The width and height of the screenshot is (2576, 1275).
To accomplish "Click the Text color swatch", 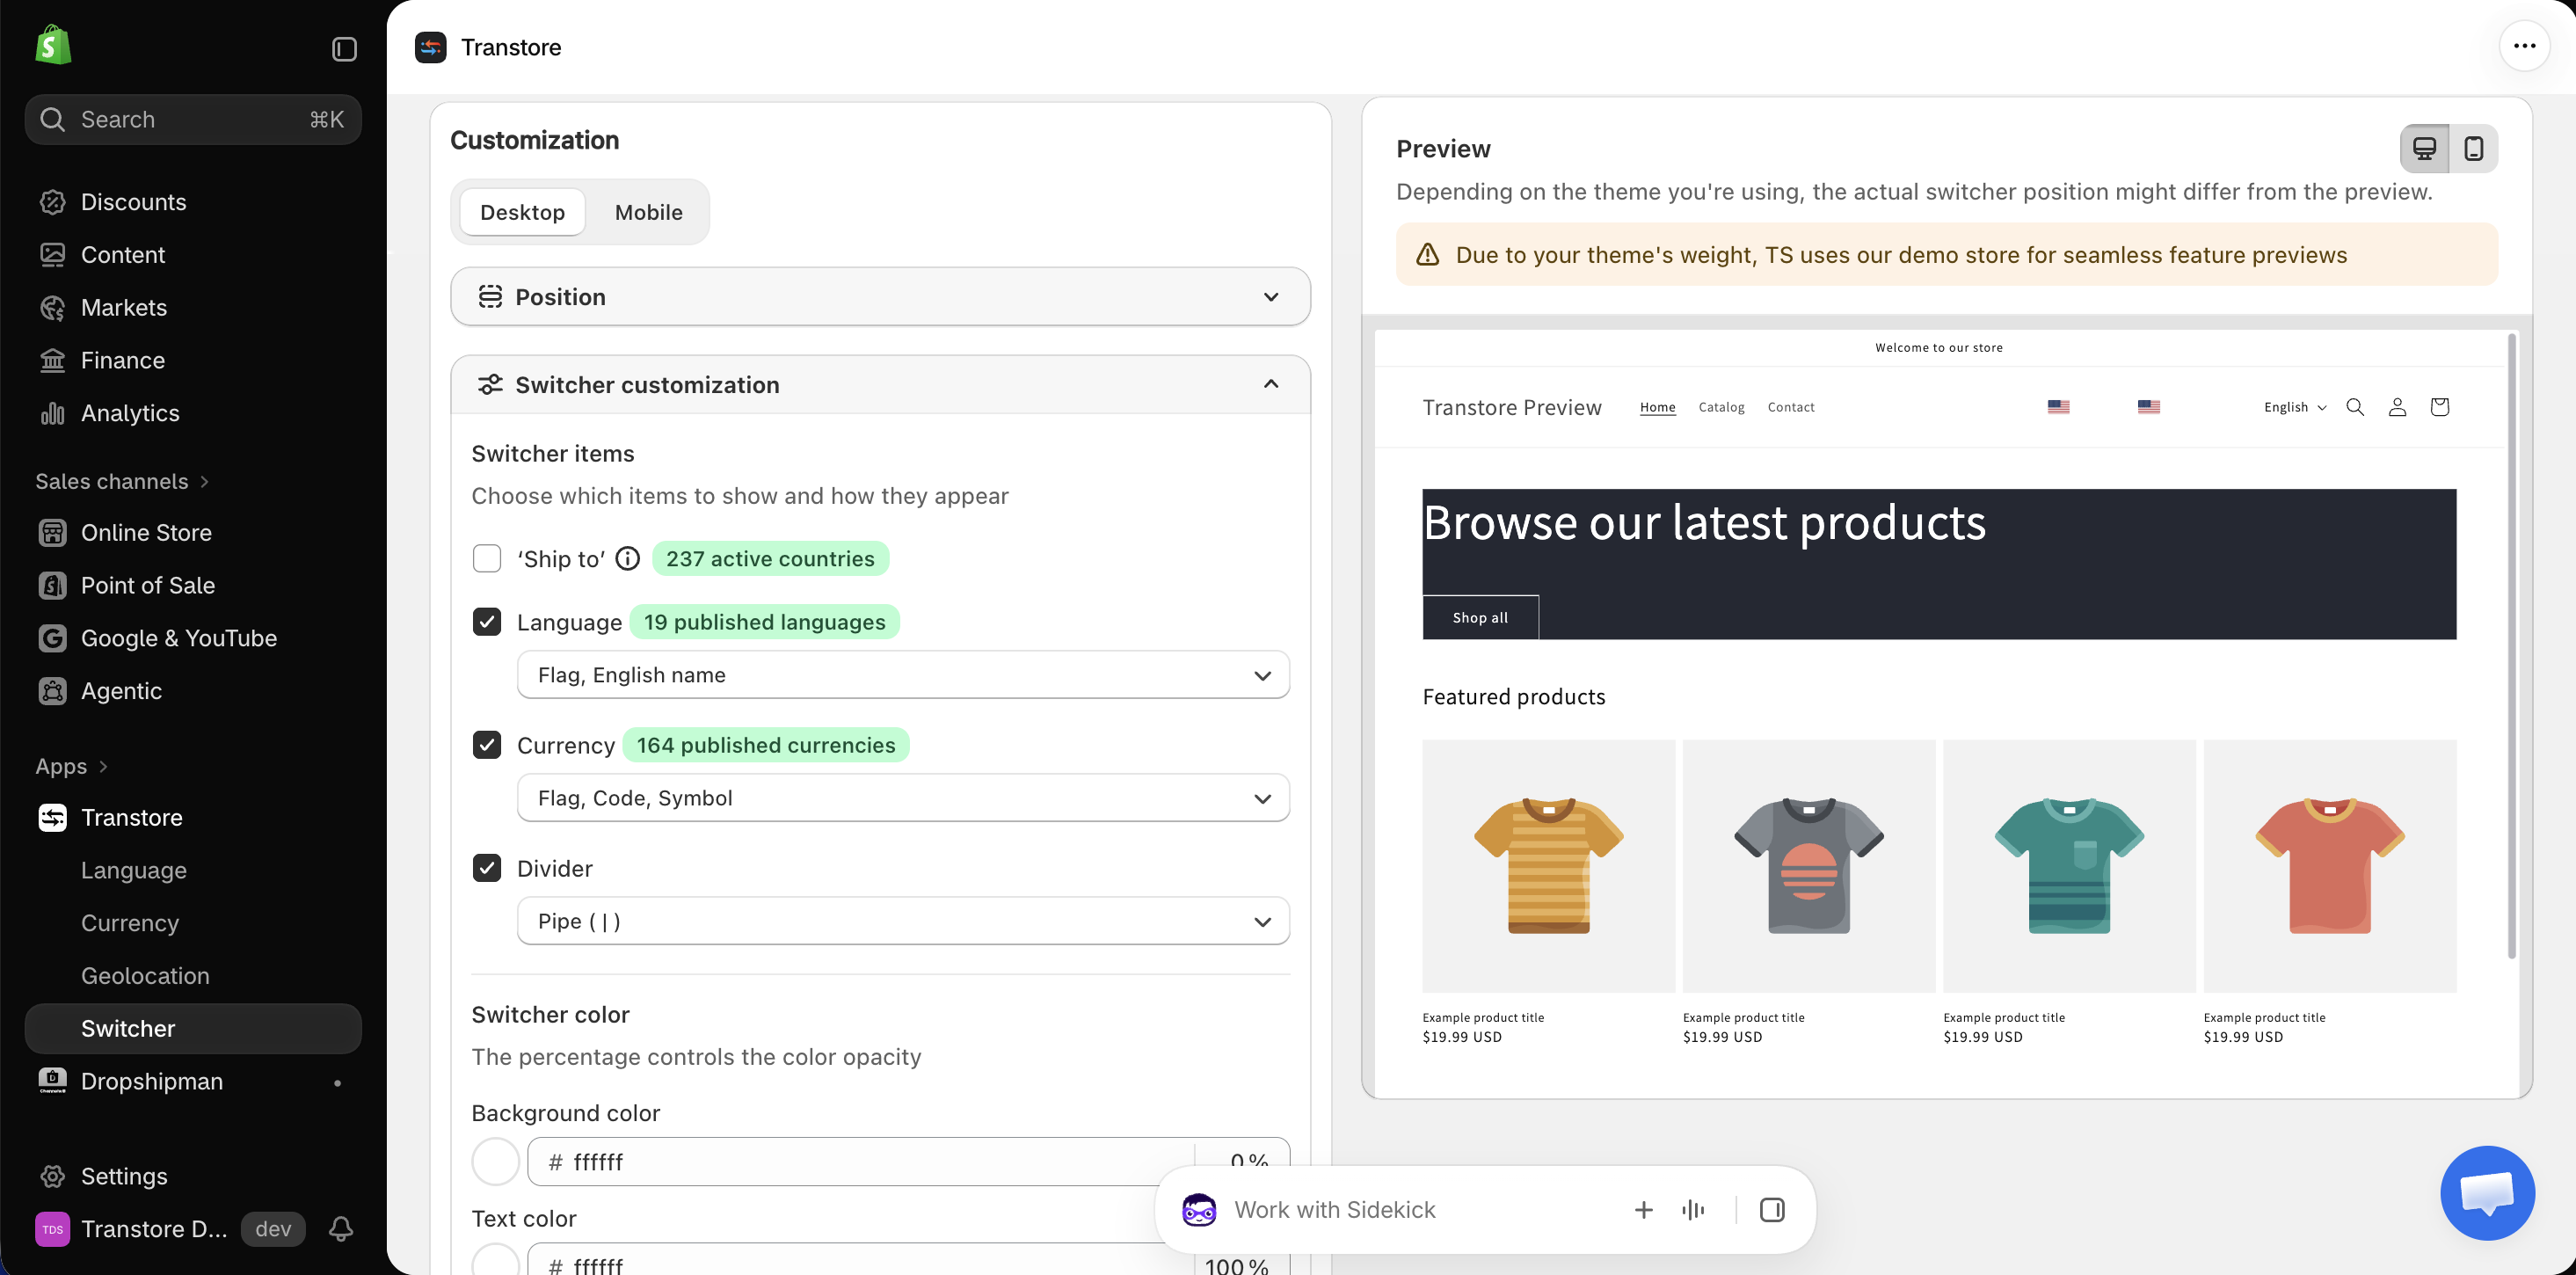I will [x=495, y=1262].
